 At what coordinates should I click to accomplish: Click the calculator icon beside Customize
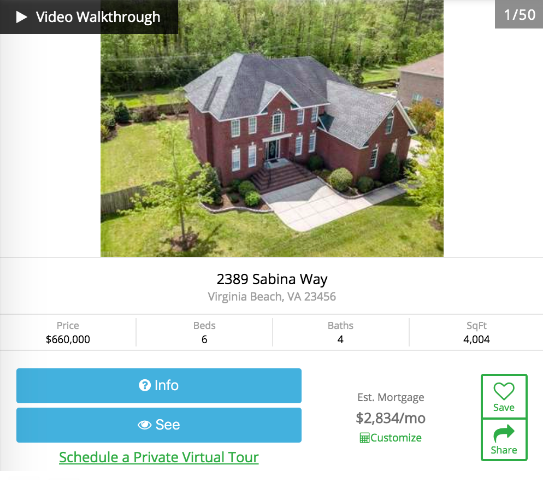coord(364,438)
